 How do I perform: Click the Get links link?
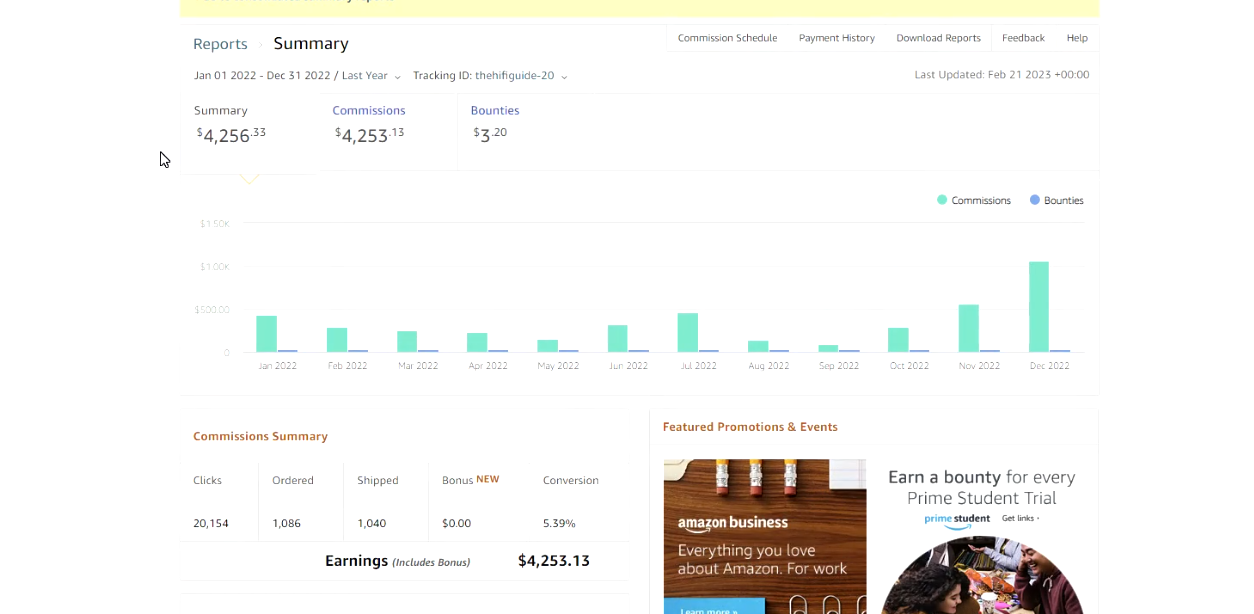[x=1020, y=519]
